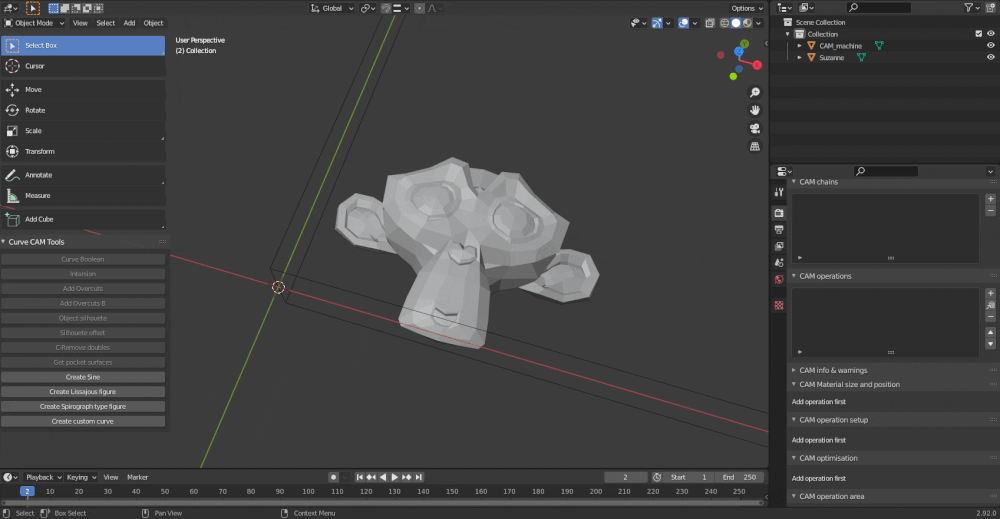Viewport: 1000px width, 519px height.
Task: Hide the Suzanne object in outliner
Action: (x=991, y=58)
